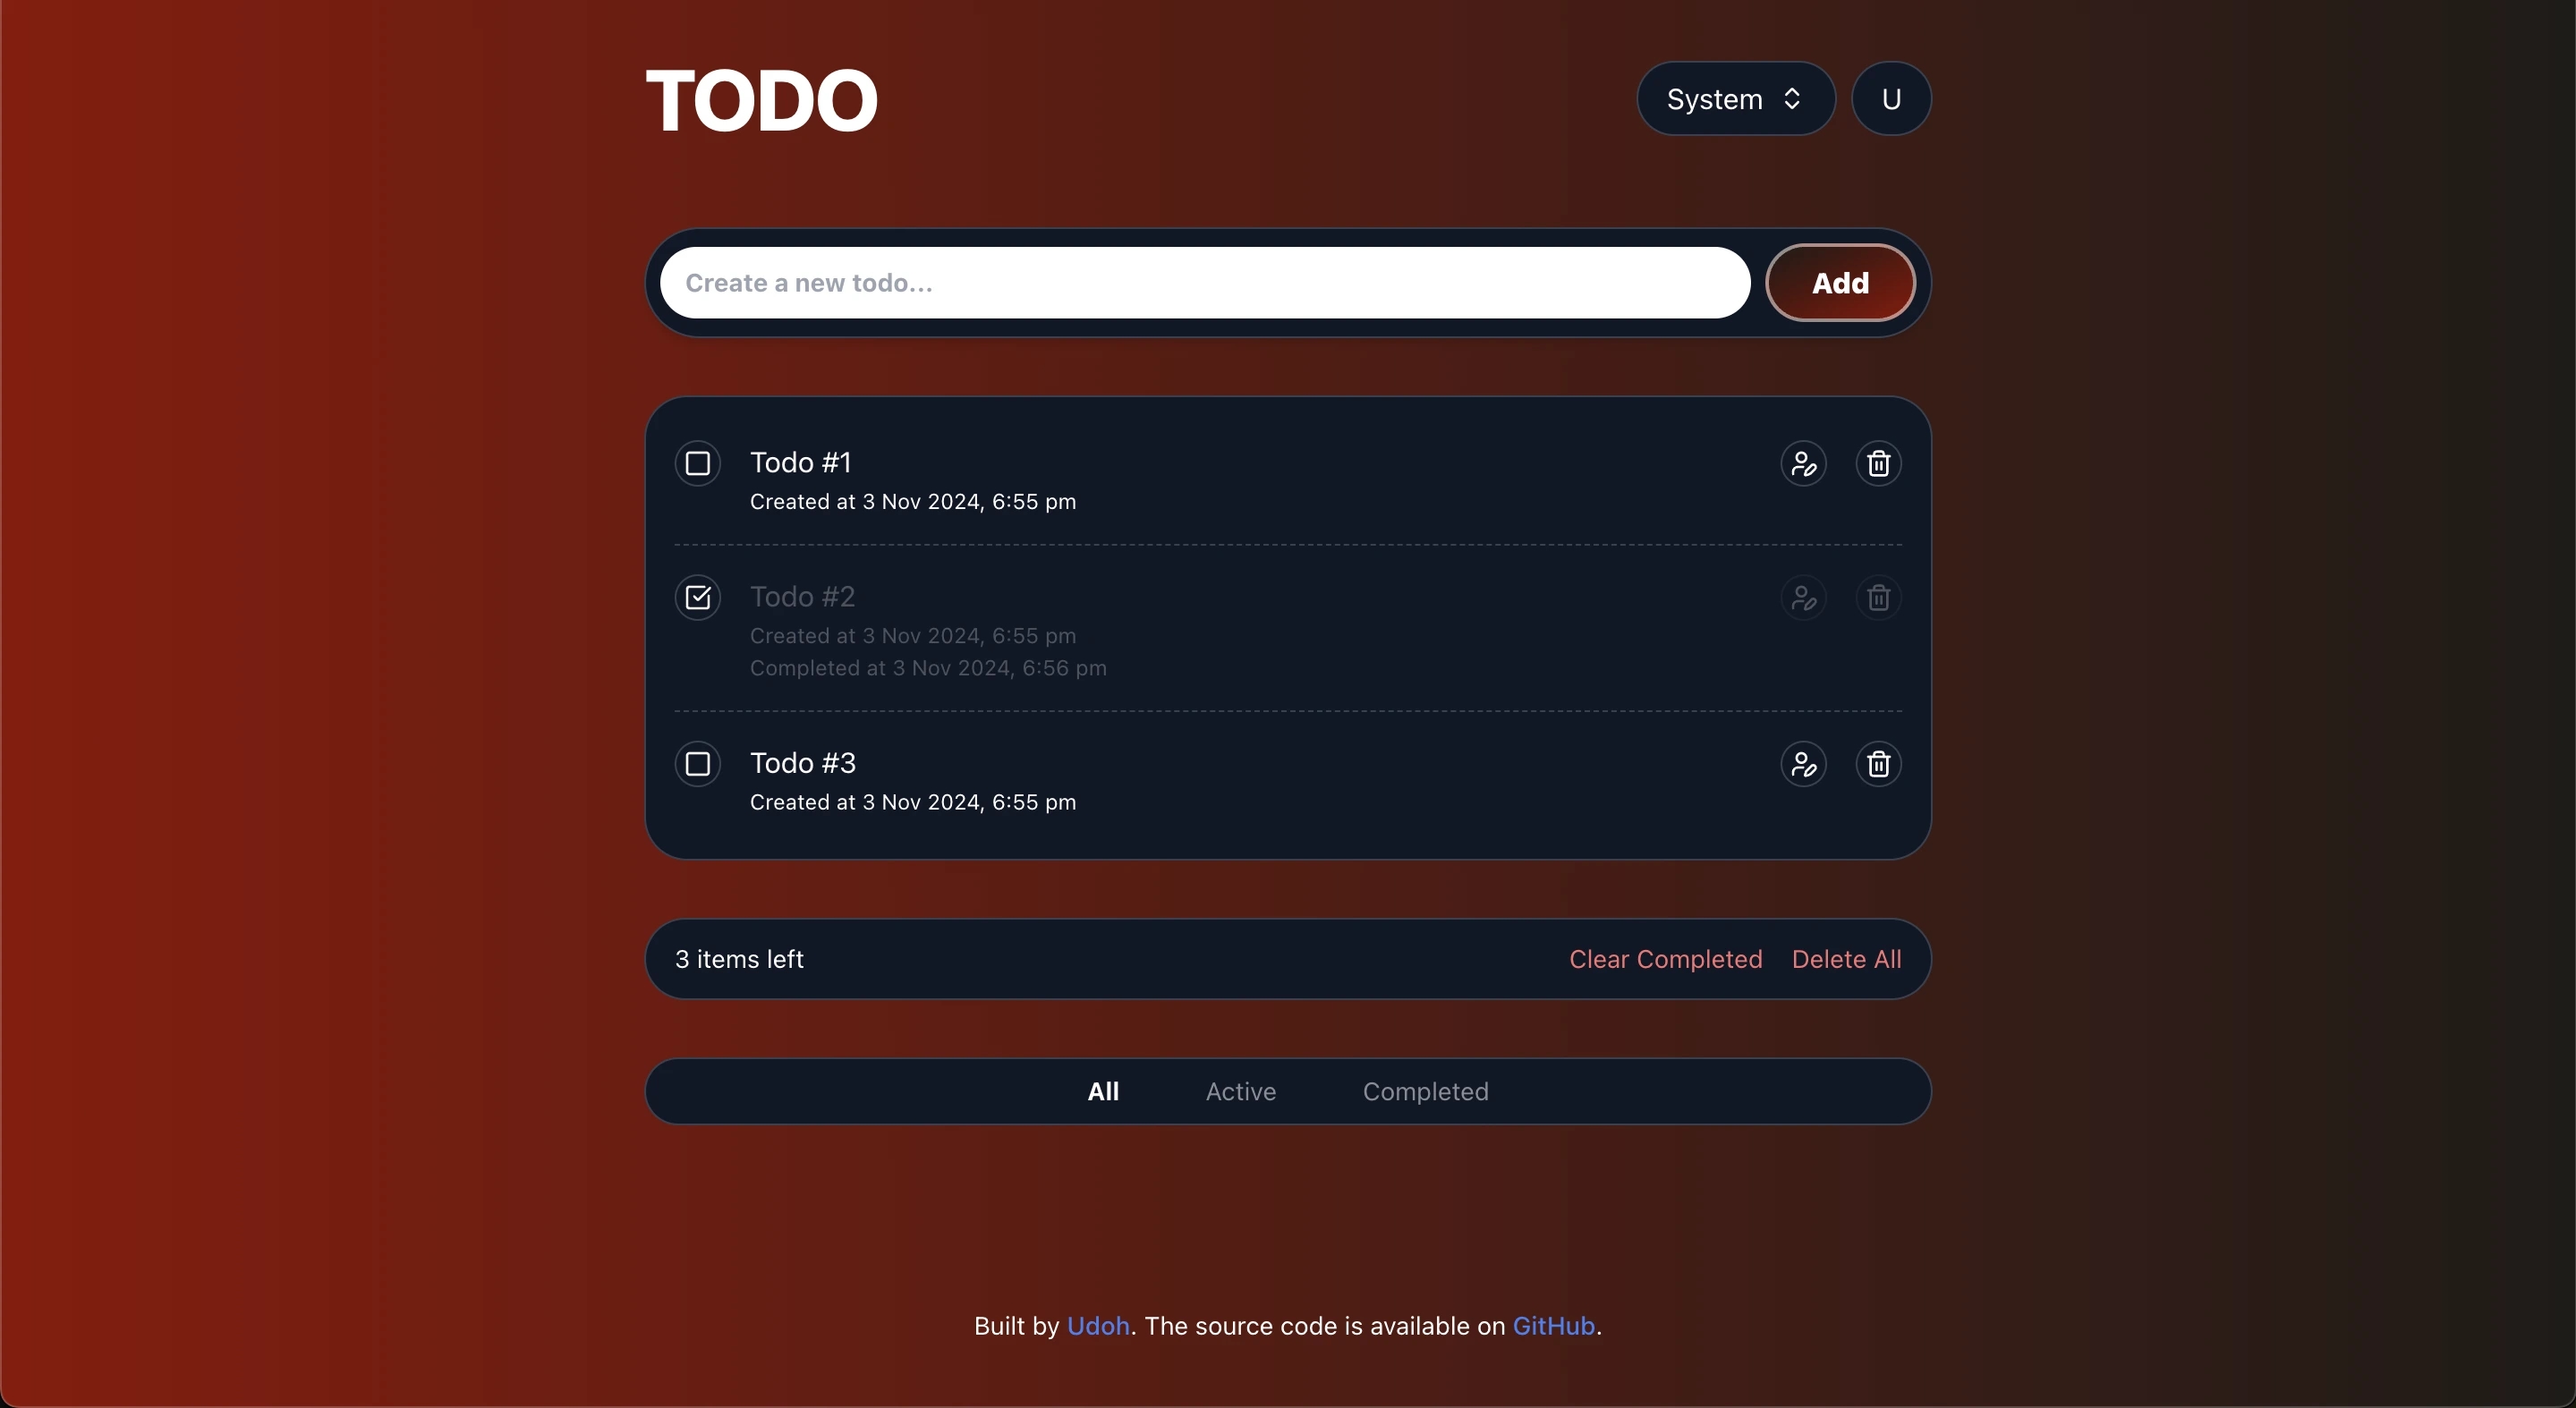Click the GitHub link in footer
The height and width of the screenshot is (1408, 2576).
pos(1553,1325)
